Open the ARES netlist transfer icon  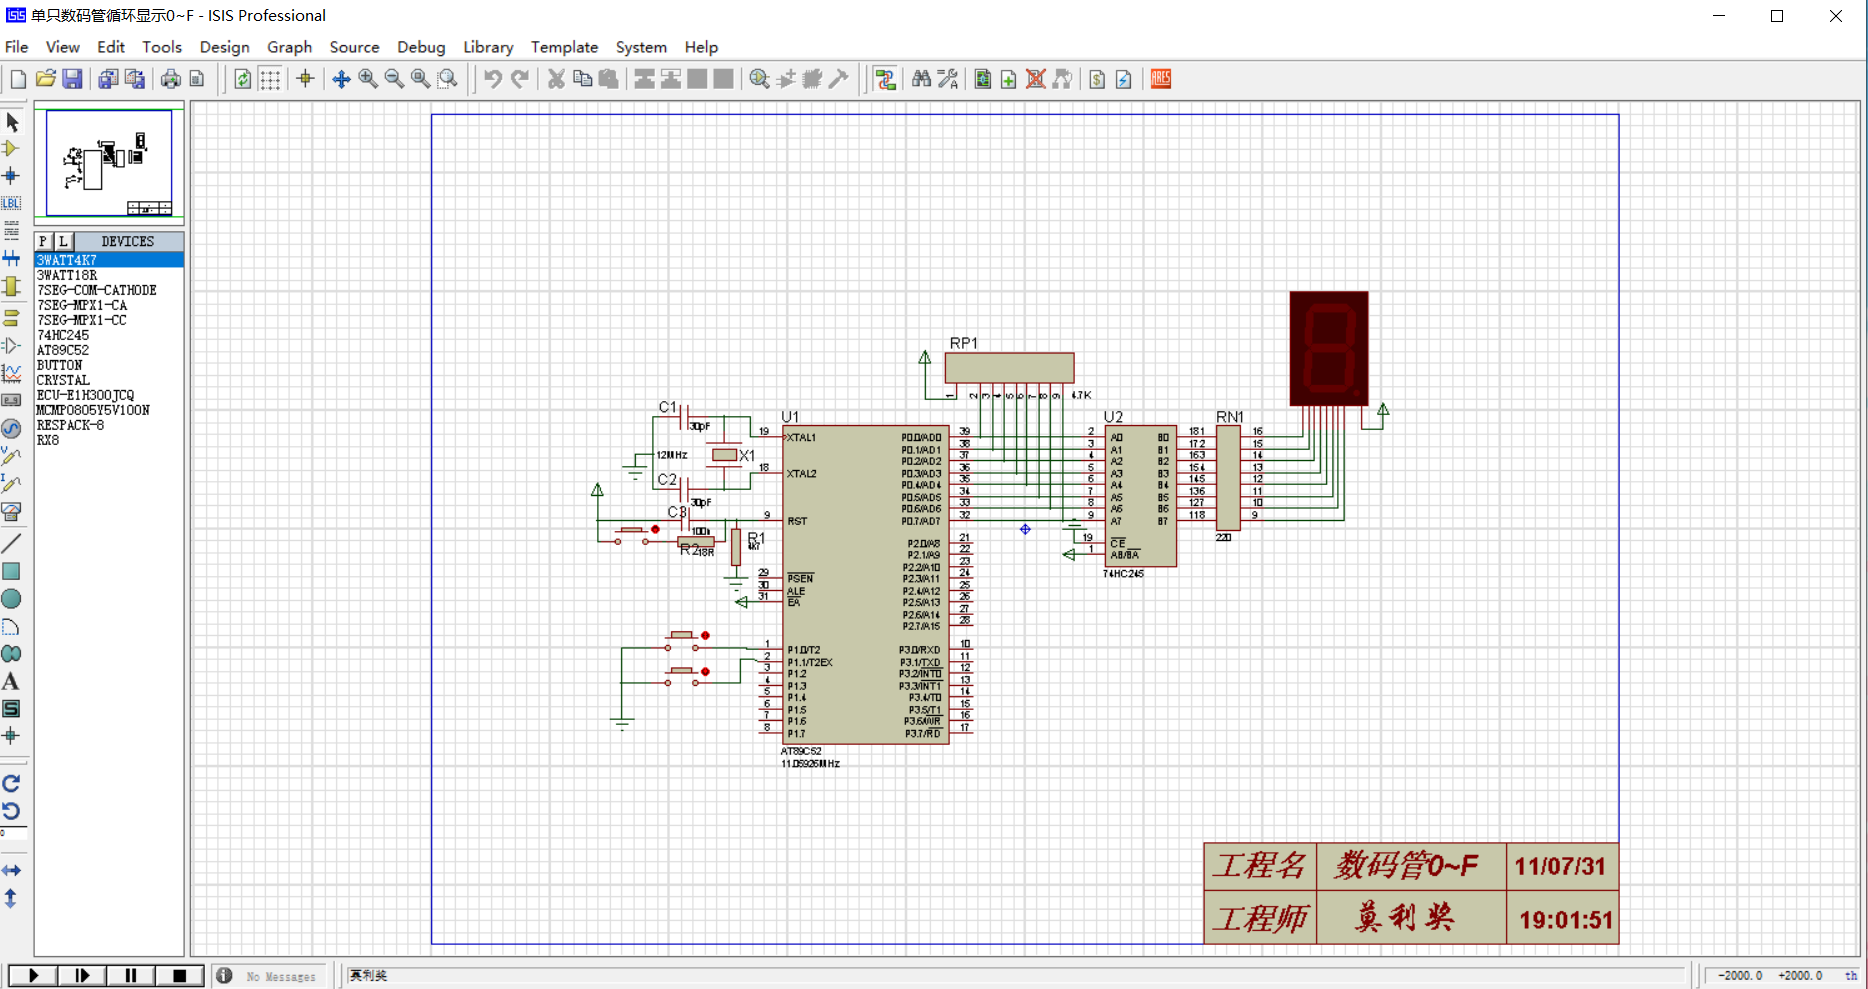1161,79
